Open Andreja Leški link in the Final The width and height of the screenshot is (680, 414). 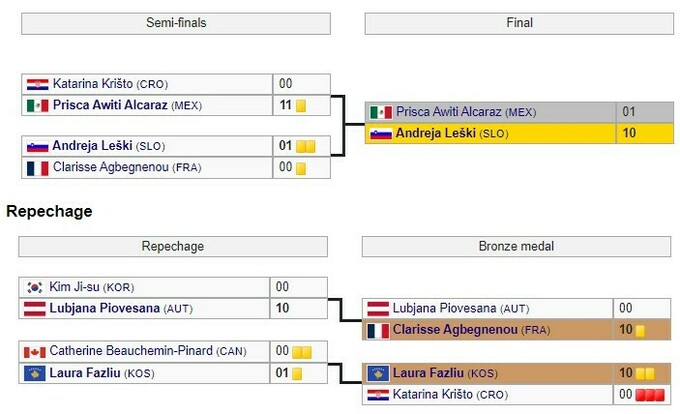point(435,133)
